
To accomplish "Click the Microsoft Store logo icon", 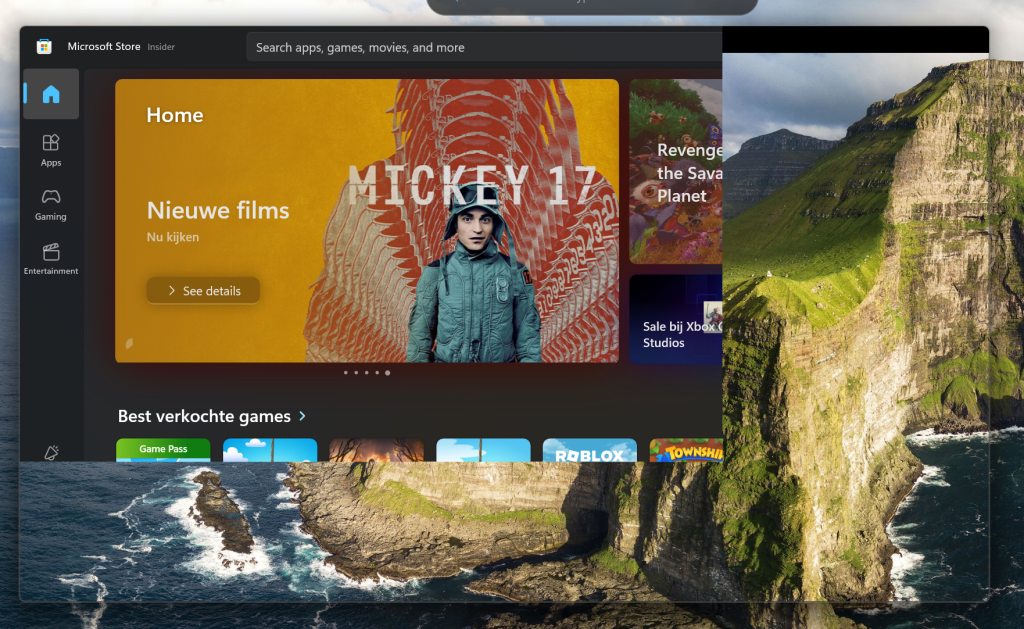I will click(x=44, y=47).
